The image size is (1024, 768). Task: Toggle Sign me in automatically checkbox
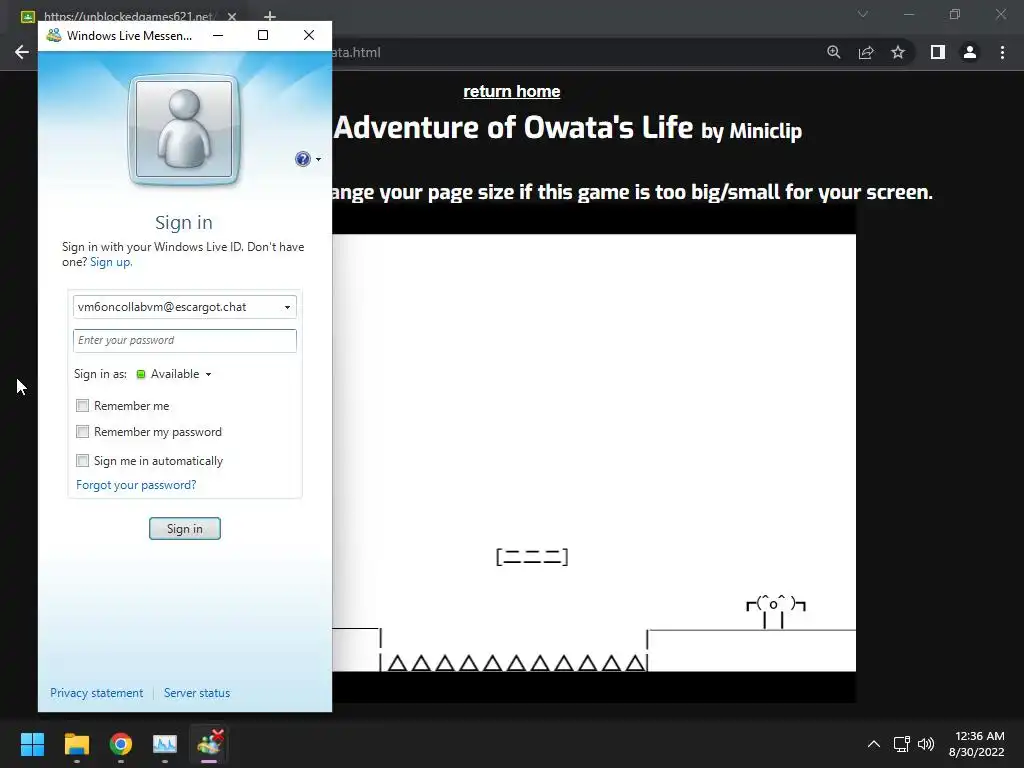tap(82, 460)
